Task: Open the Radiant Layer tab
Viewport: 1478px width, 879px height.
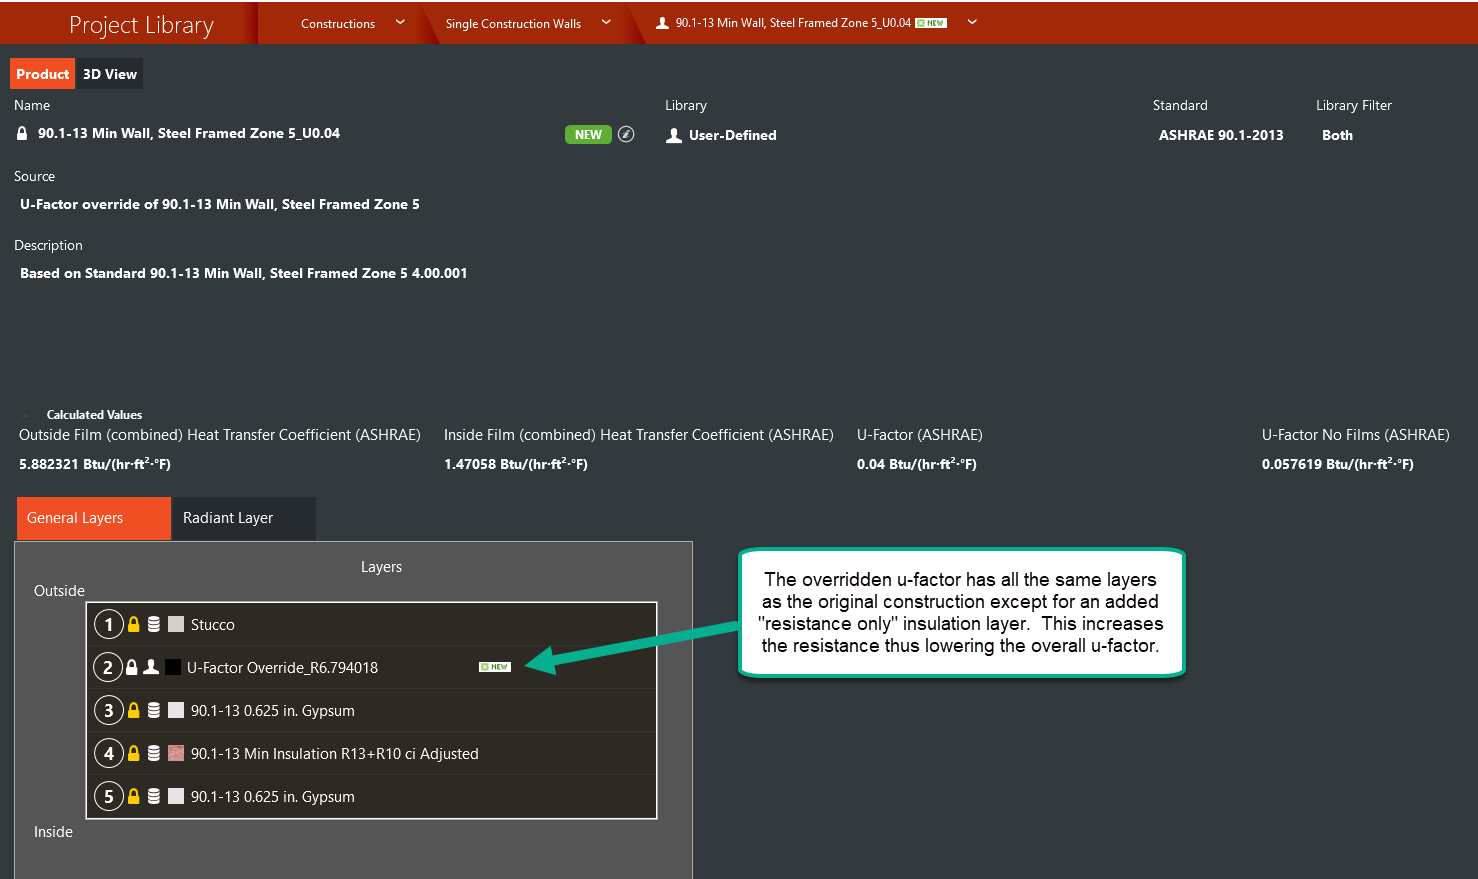Action: pyautogui.click(x=228, y=518)
